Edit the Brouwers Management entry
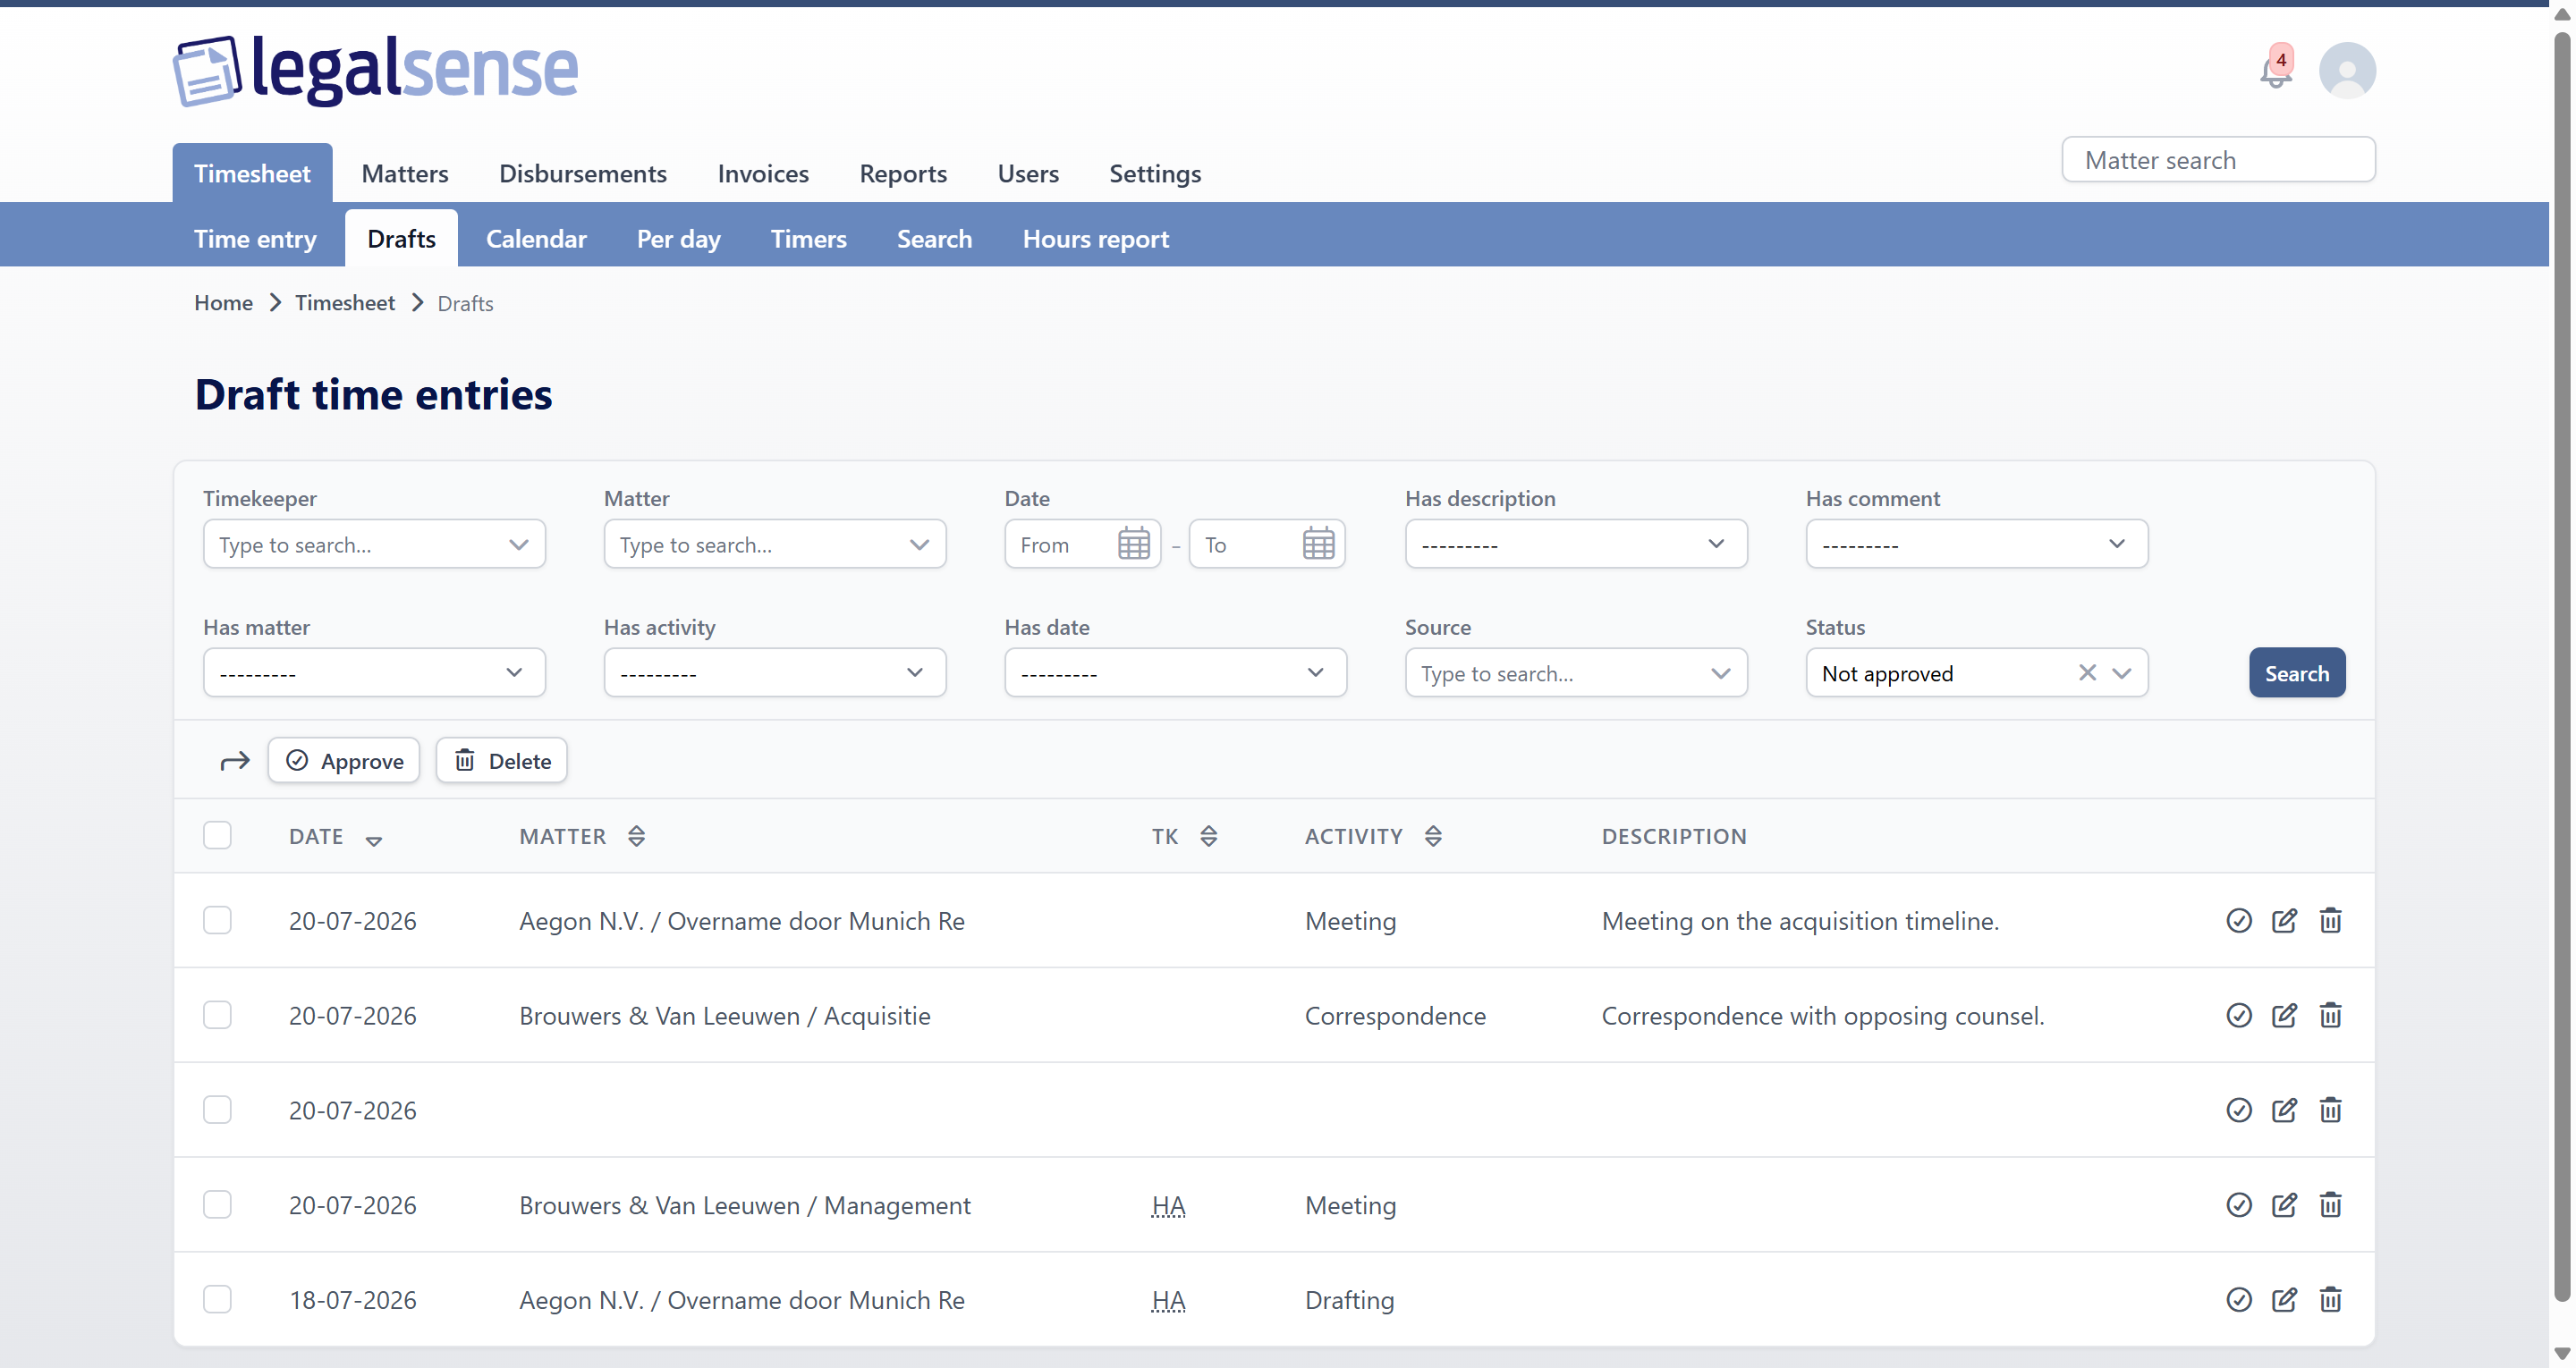The height and width of the screenshot is (1368, 2576). 2284,1205
